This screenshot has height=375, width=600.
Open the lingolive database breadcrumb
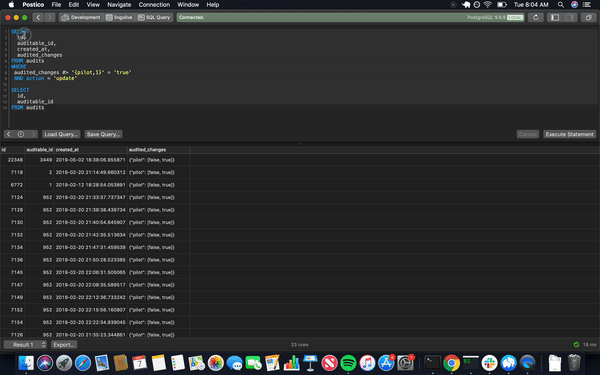click(x=119, y=17)
